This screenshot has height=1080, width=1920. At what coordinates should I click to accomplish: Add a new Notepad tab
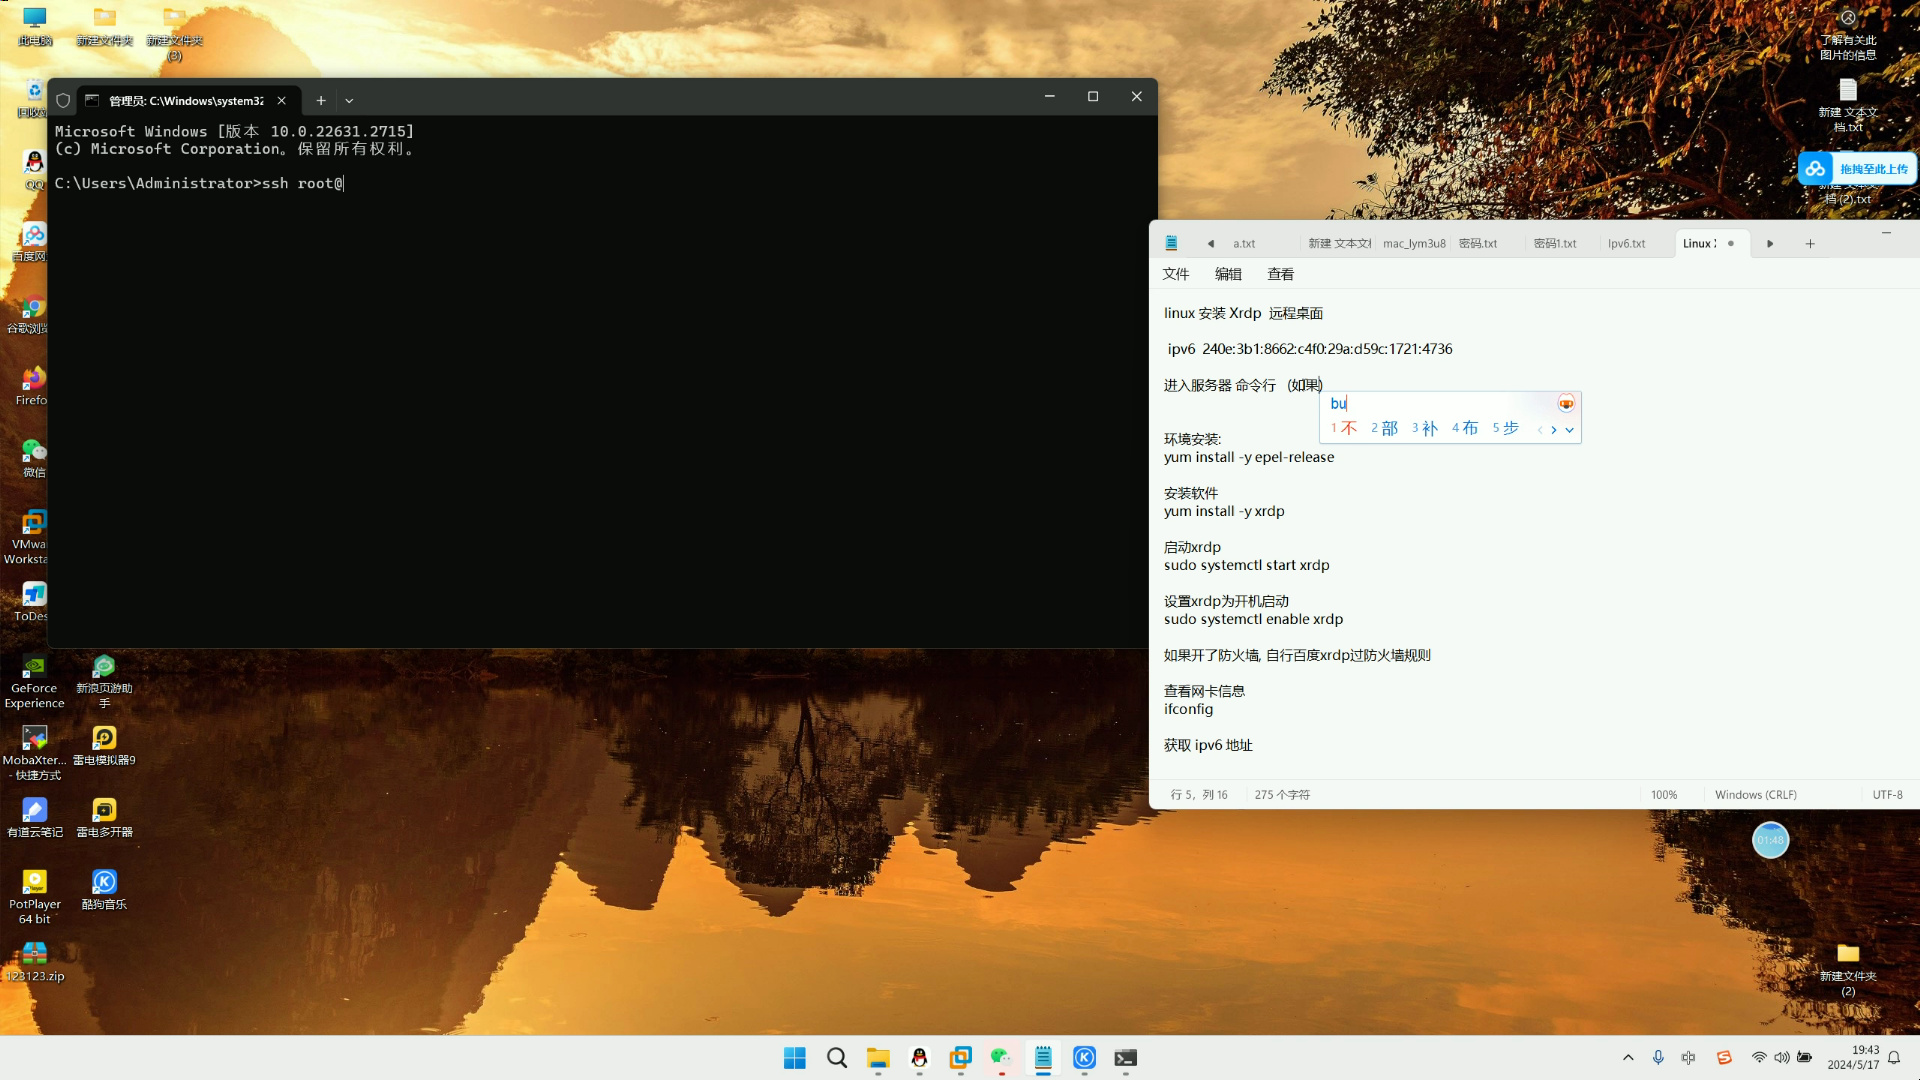(x=1810, y=244)
